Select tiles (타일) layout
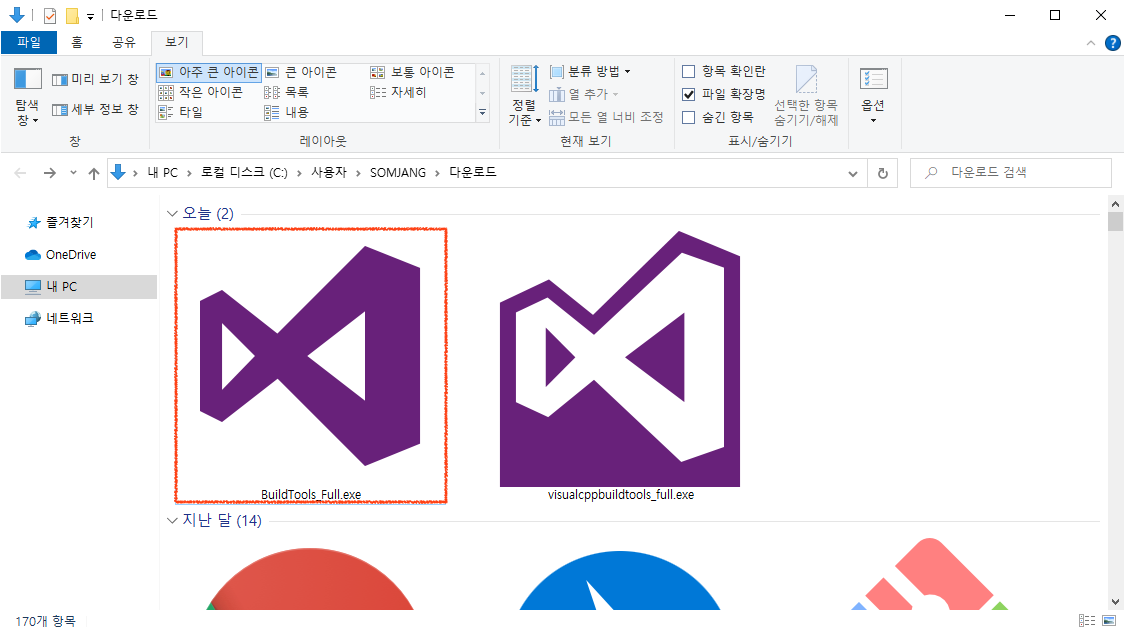The image size is (1125, 634). [x=181, y=113]
